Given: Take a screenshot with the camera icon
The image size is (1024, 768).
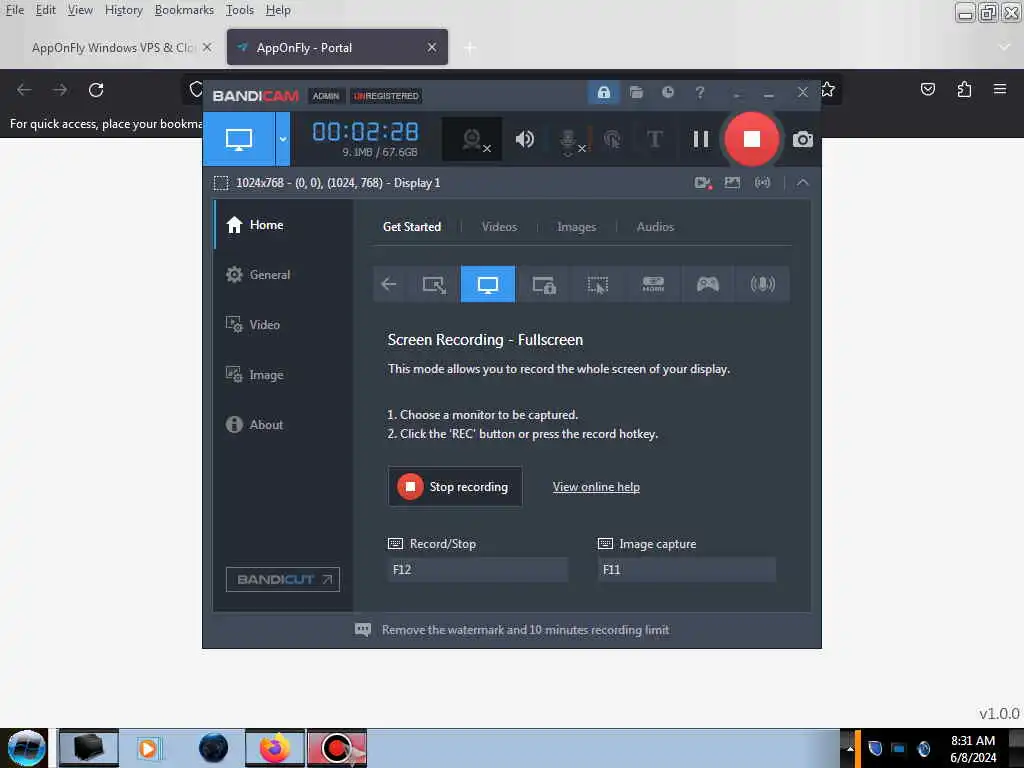Looking at the screenshot, I should coord(803,139).
